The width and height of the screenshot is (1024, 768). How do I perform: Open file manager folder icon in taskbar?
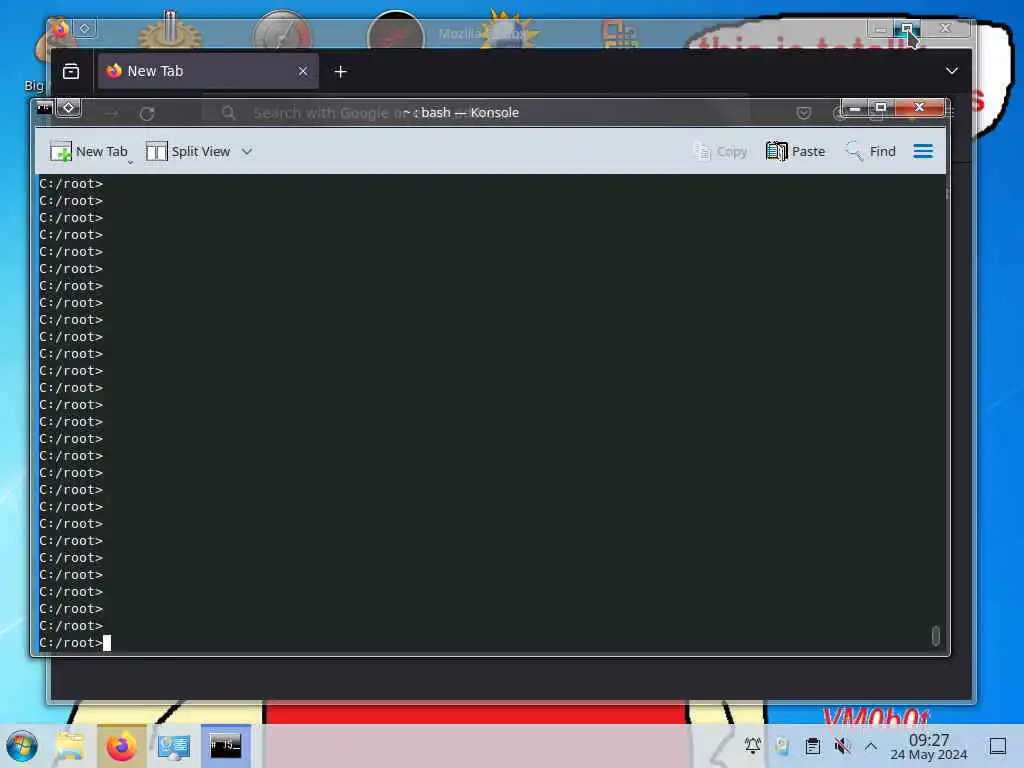pyautogui.click(x=70, y=746)
